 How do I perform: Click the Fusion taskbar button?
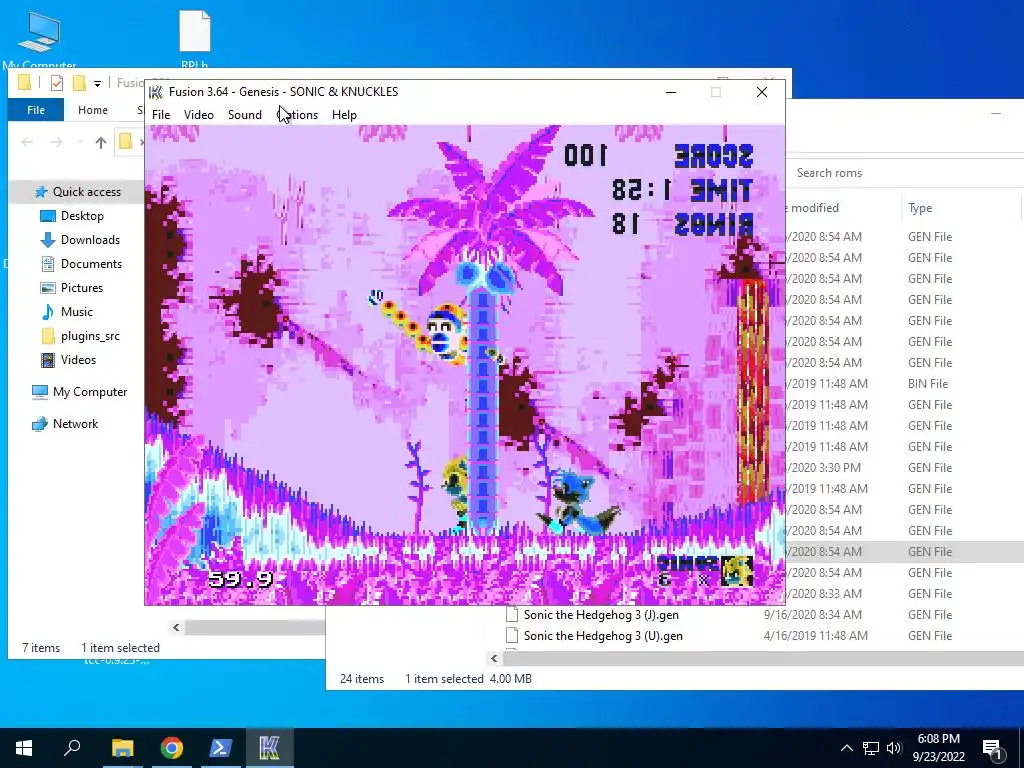coord(269,748)
